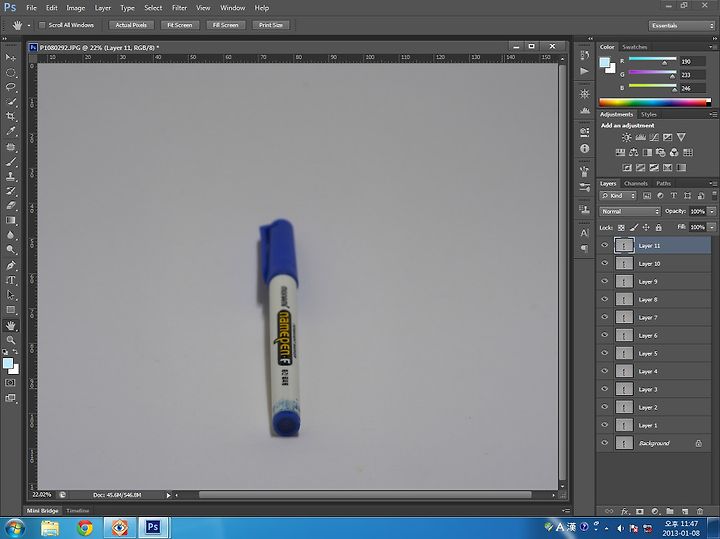
Task: Select the Eraser tool
Action: 11,206
